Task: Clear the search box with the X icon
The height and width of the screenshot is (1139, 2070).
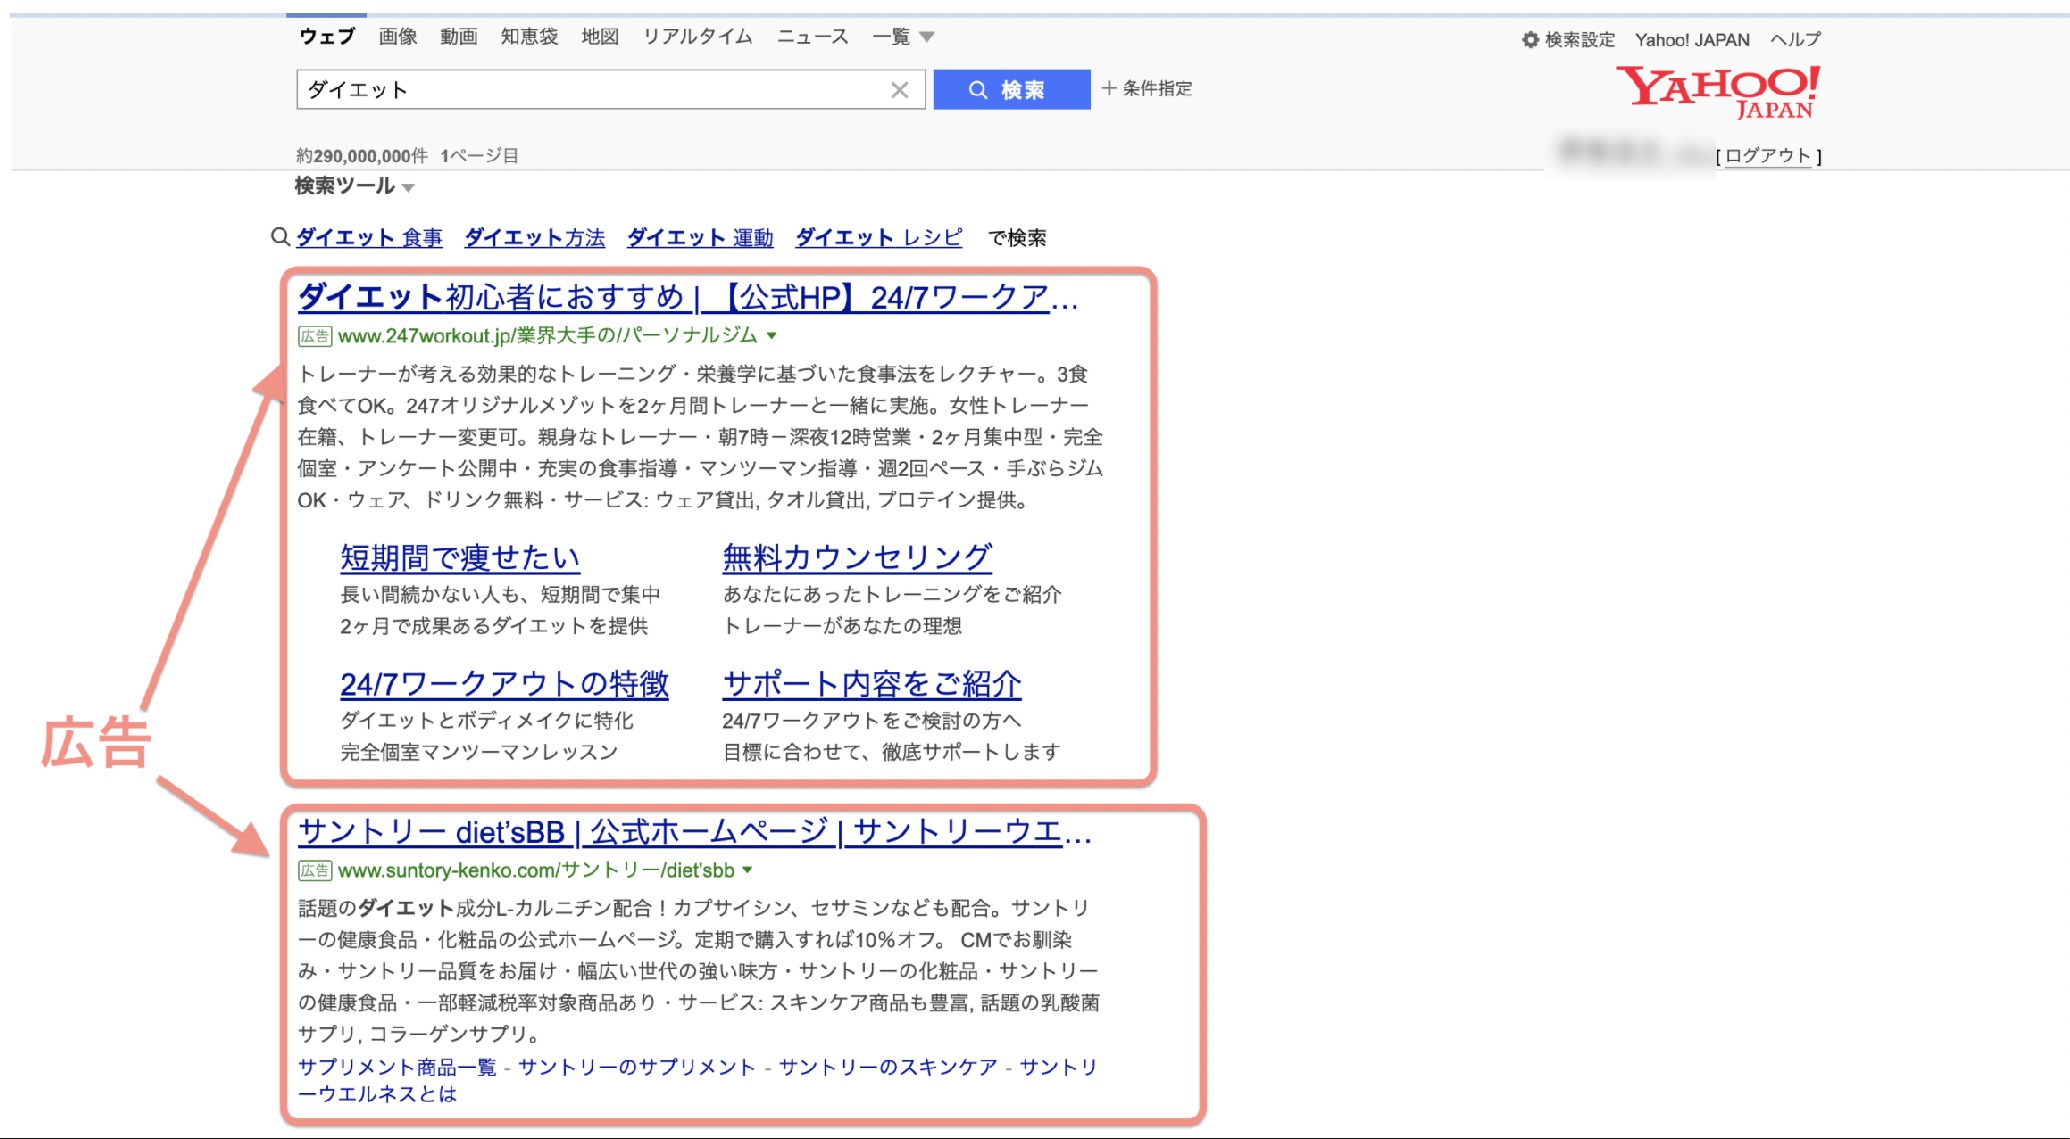Action: pos(899,90)
